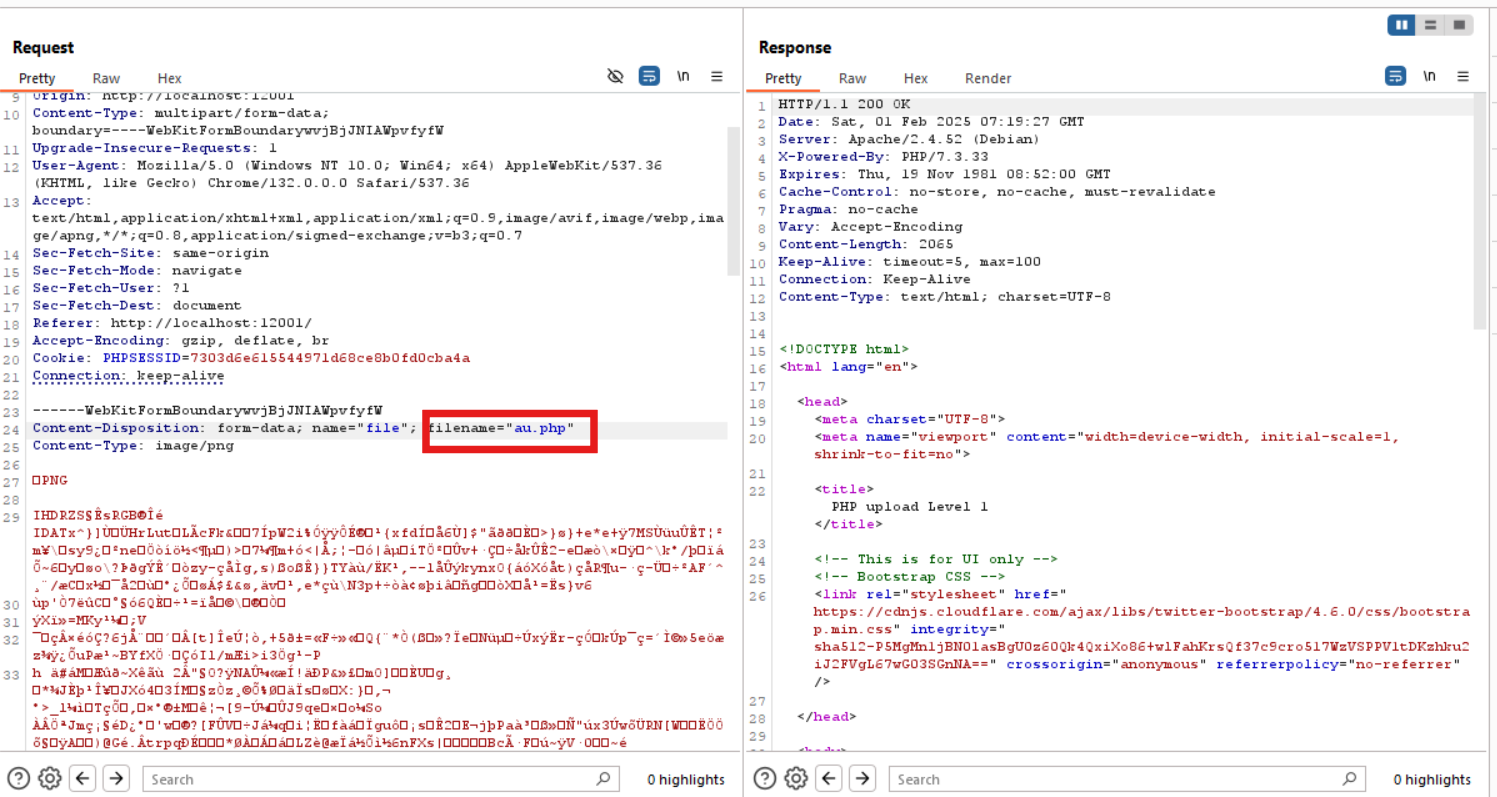Toggle word wrap icon in Response panel
1497x797 pixels.
pyautogui.click(x=1395, y=77)
